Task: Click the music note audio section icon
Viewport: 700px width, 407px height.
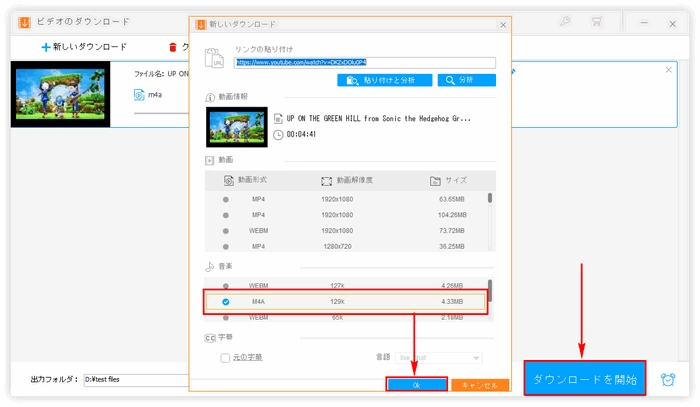Action: [210, 267]
